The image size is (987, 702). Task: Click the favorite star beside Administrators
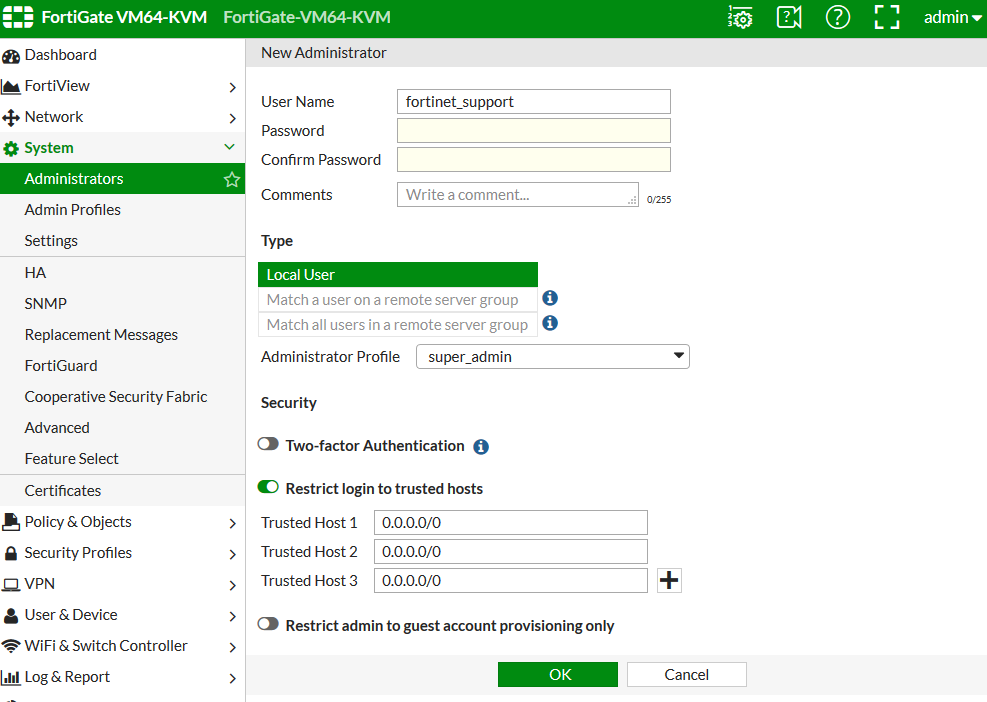tap(232, 180)
